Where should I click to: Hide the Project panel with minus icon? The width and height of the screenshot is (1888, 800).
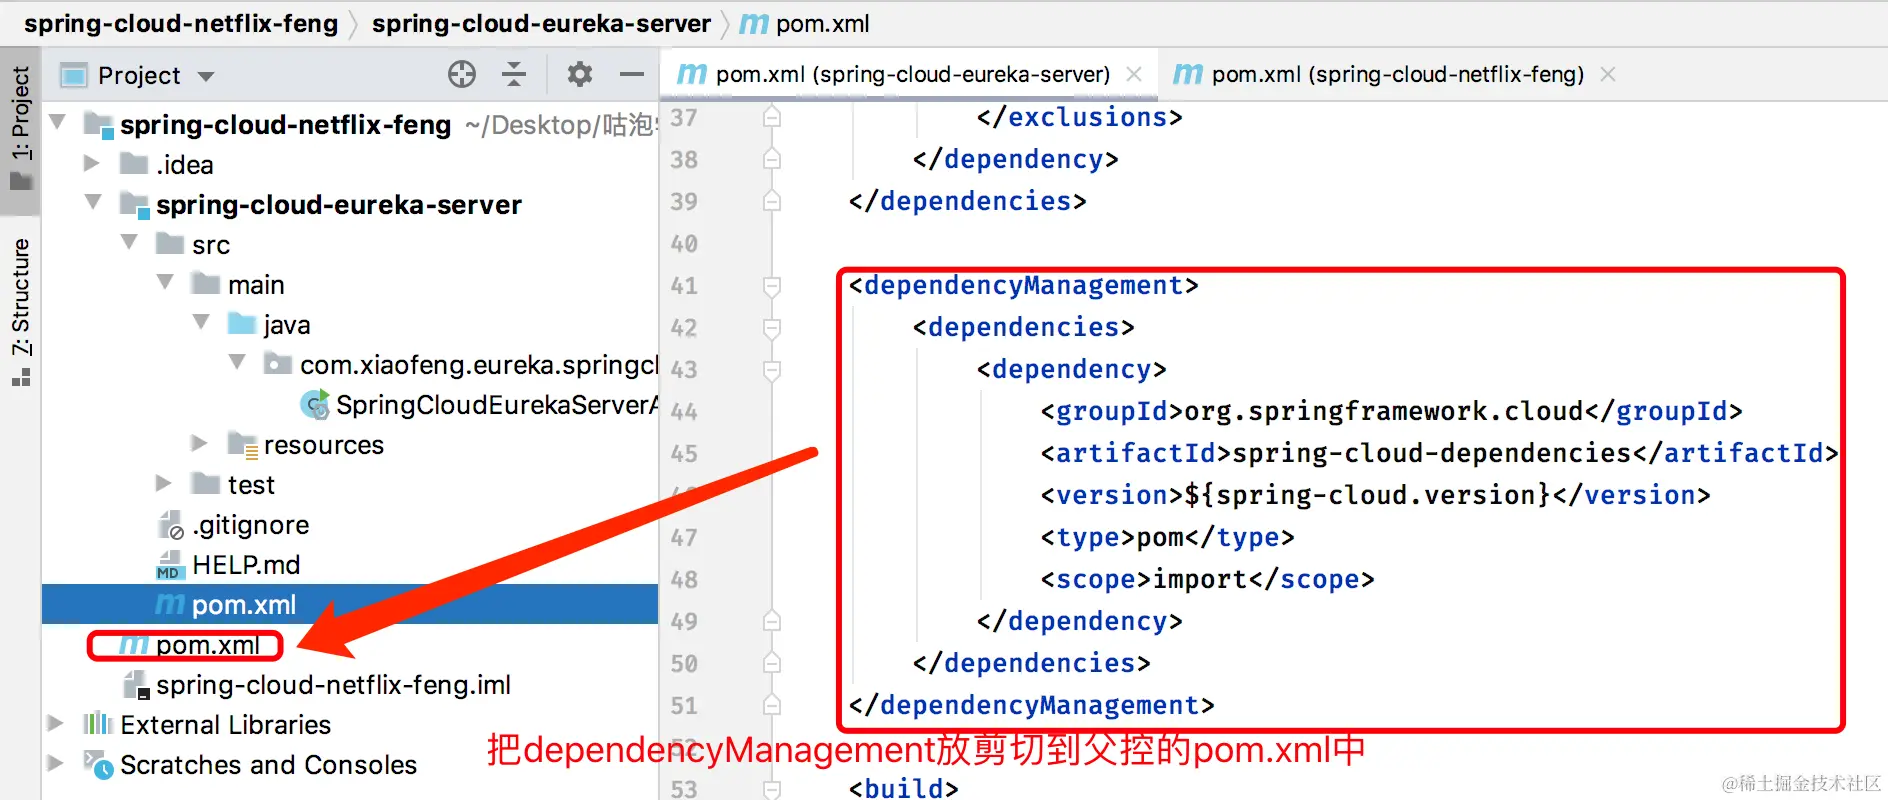coord(632,74)
